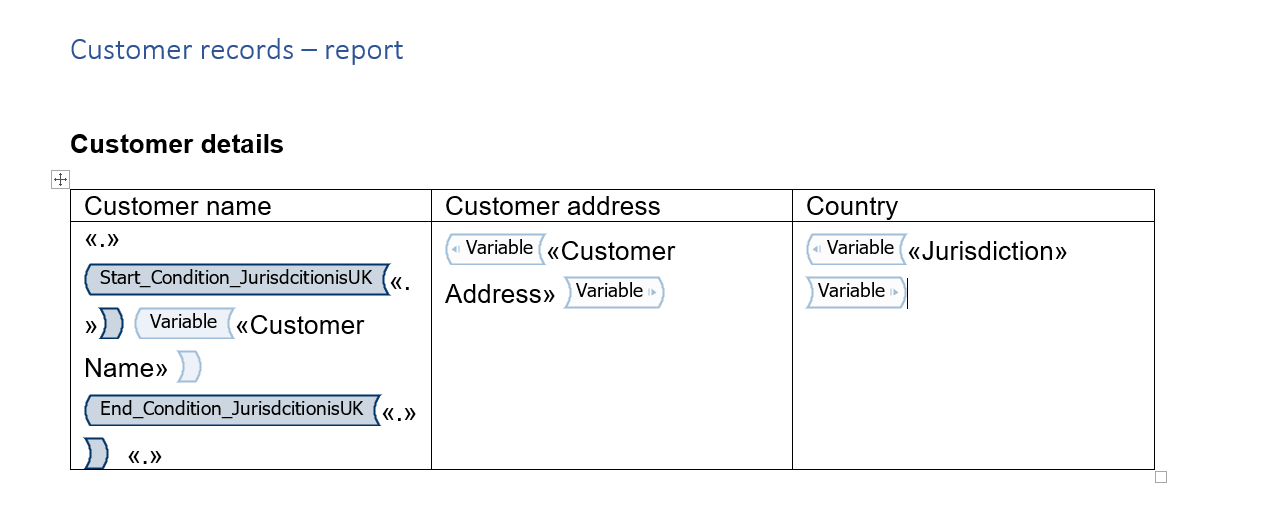Click the Variable opening tag before «Customer Name»
1278x522 pixels.
(x=184, y=323)
